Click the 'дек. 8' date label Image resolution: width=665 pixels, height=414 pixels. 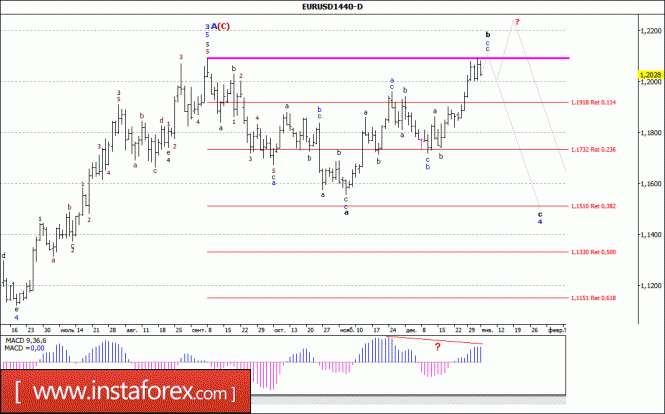[416, 330]
